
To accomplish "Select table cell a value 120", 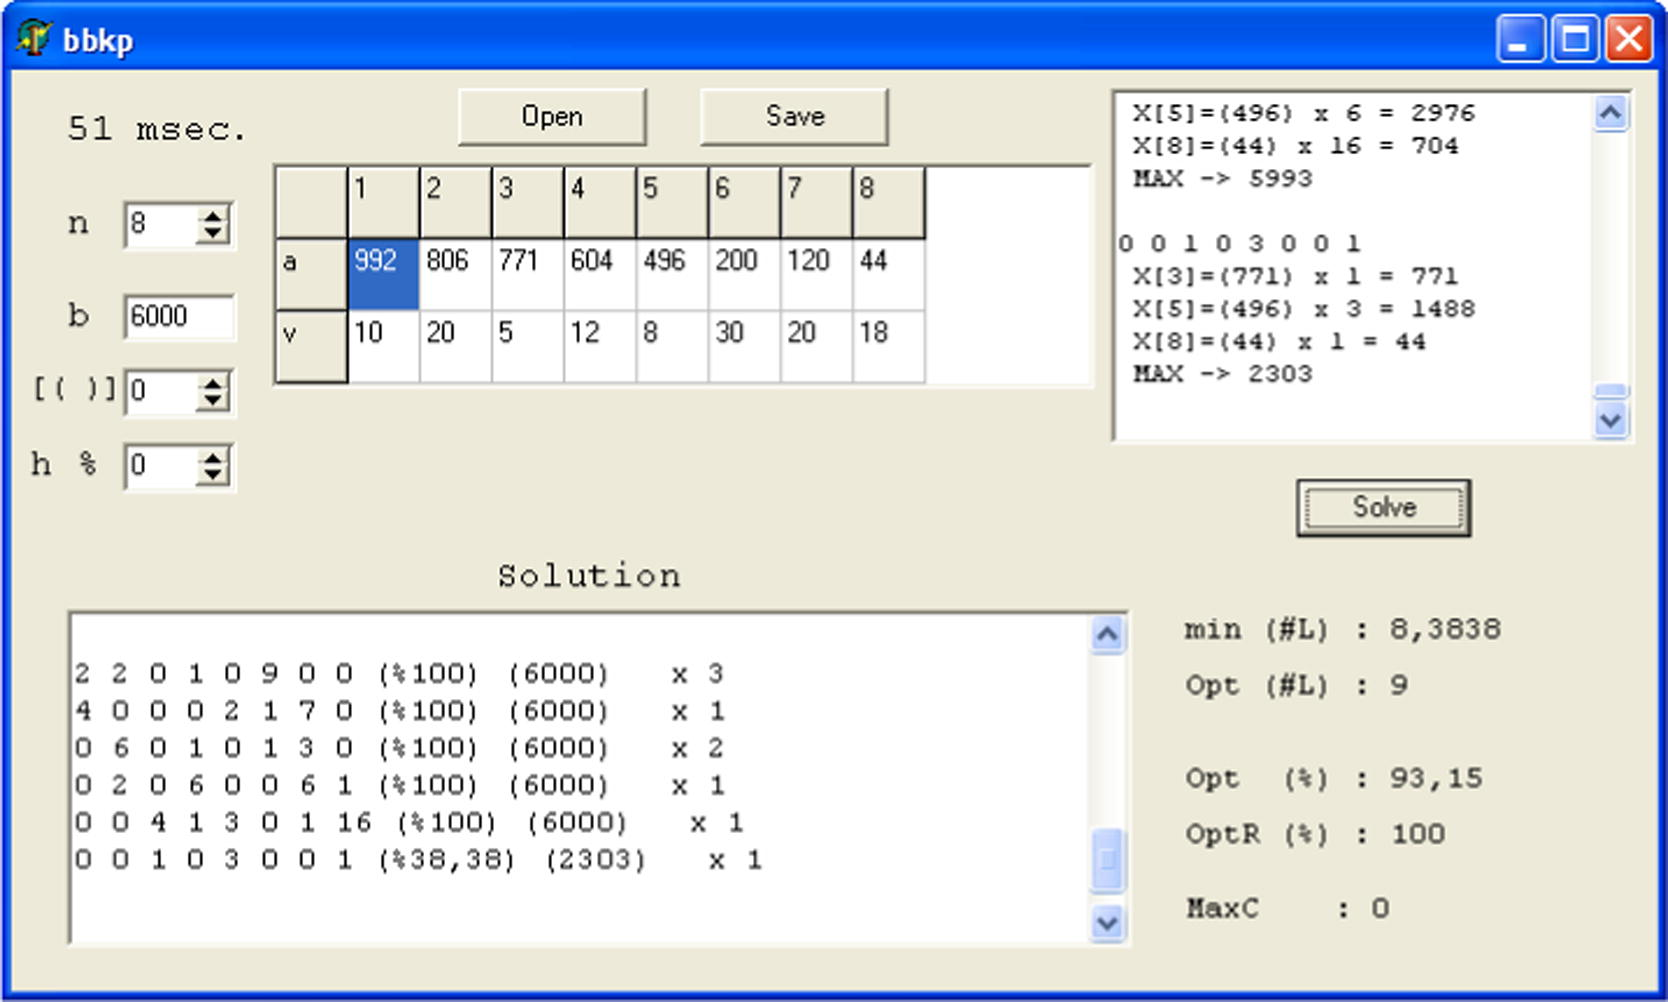I will point(816,274).
